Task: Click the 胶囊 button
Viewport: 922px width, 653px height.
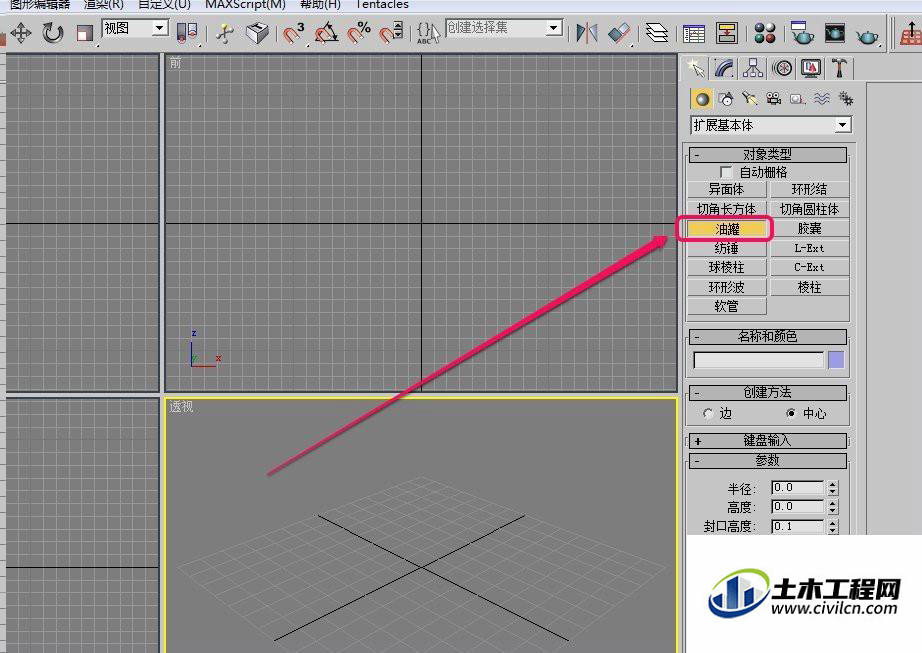Action: click(x=810, y=229)
